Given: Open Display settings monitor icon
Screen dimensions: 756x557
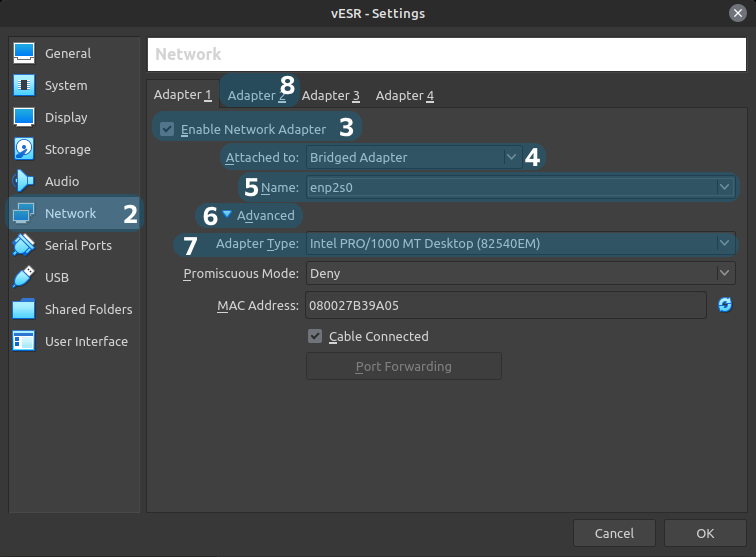Looking at the screenshot, I should [x=25, y=118].
